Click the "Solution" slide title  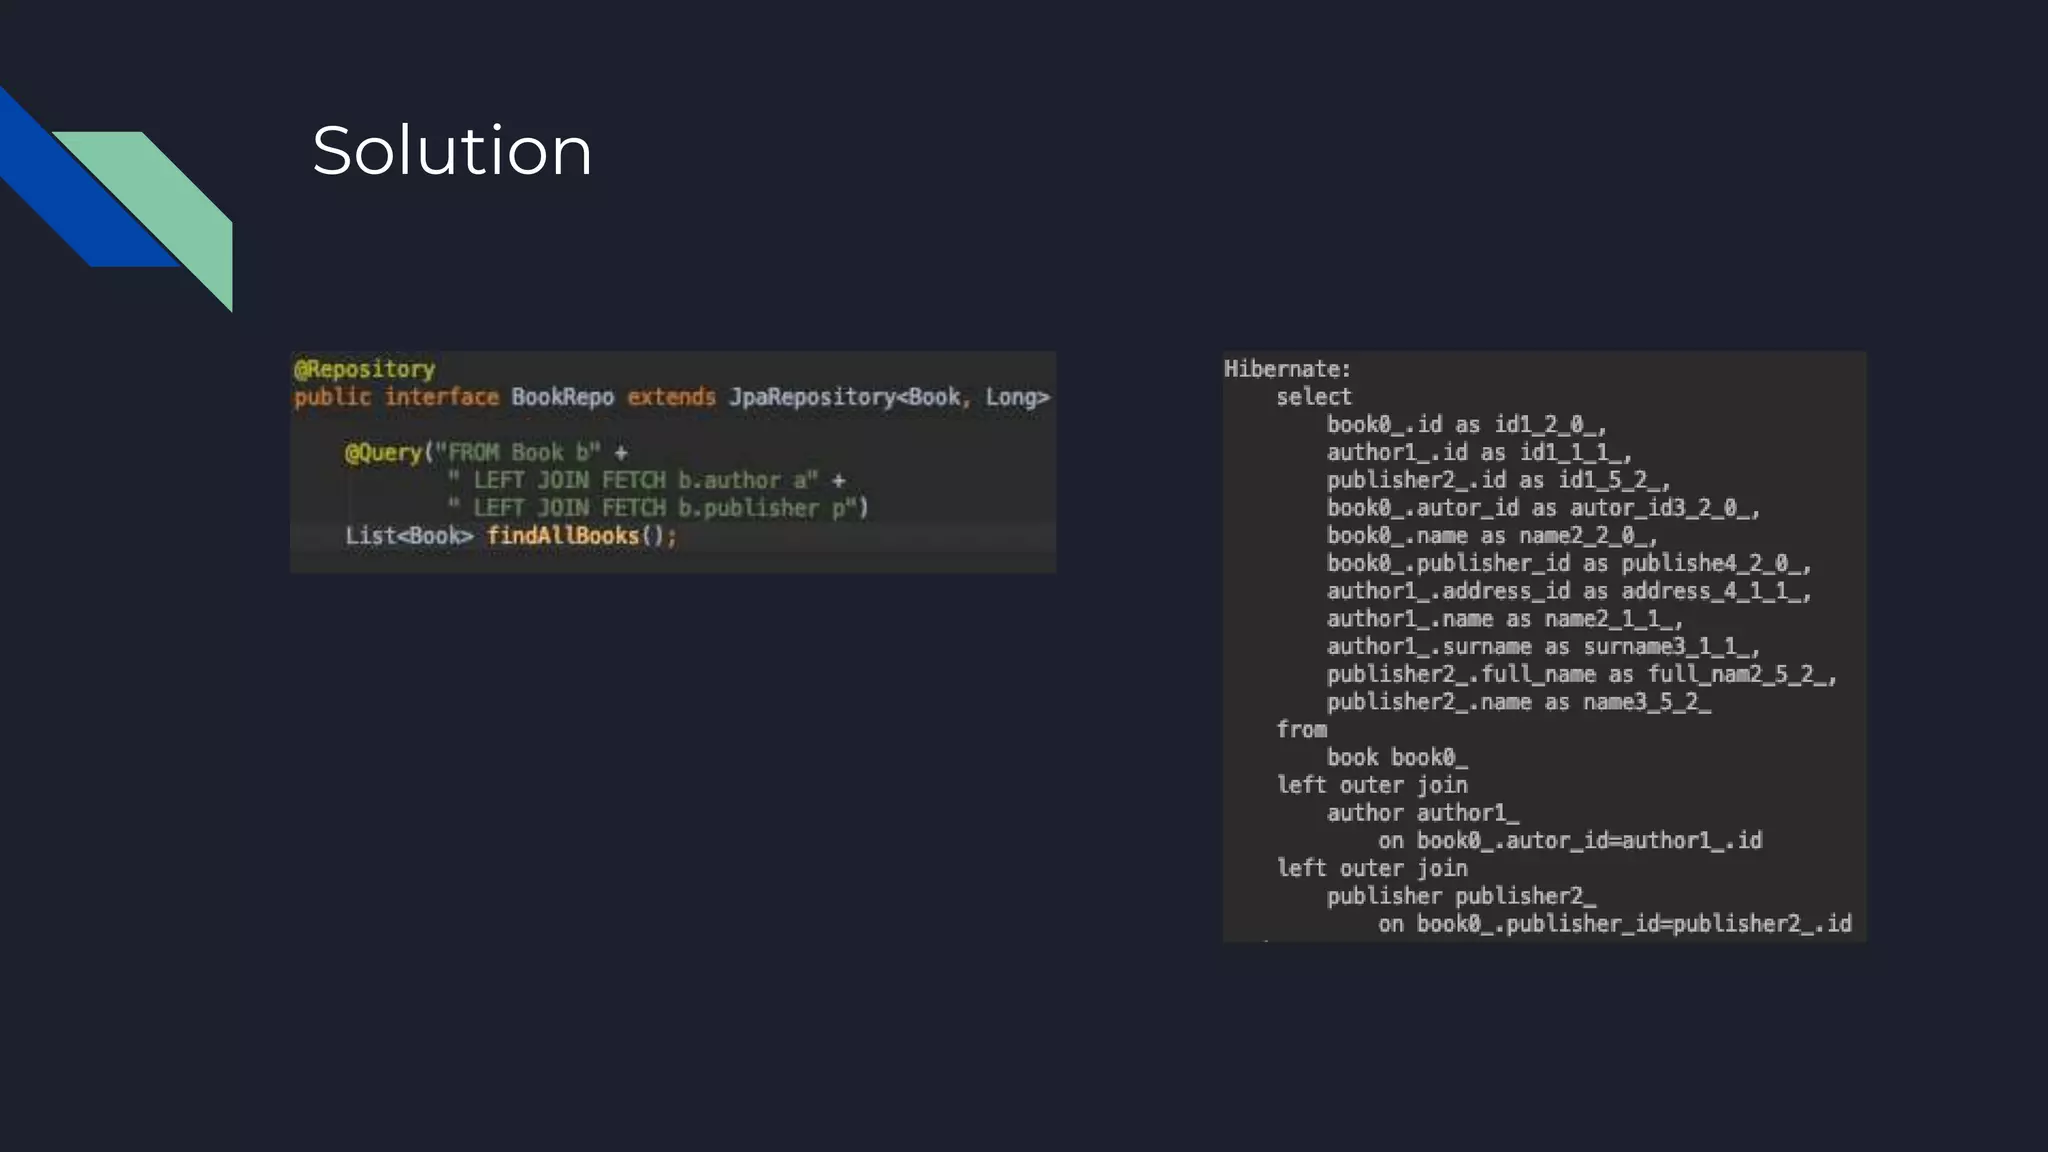452,151
